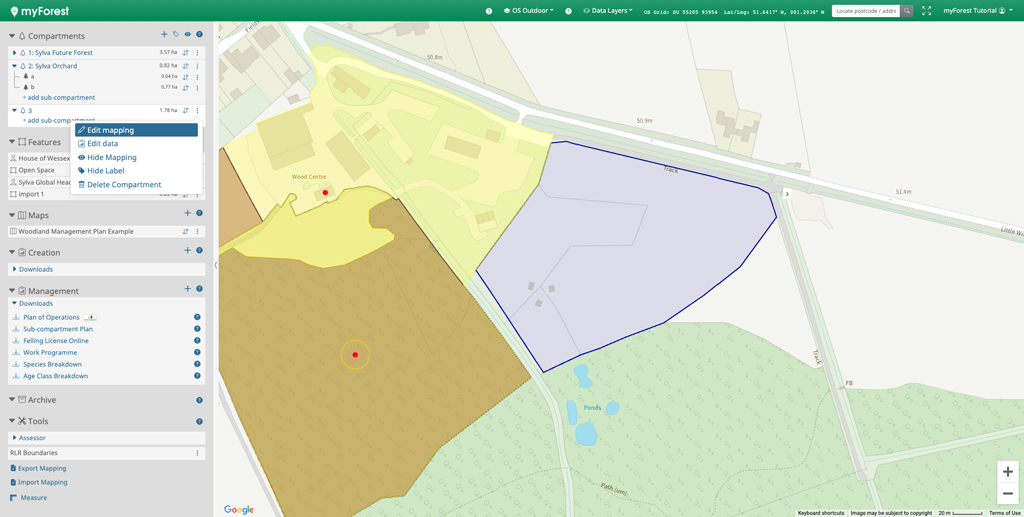This screenshot has height=517, width=1024.
Task: Click the Locate postcode search field
Action: point(865,11)
